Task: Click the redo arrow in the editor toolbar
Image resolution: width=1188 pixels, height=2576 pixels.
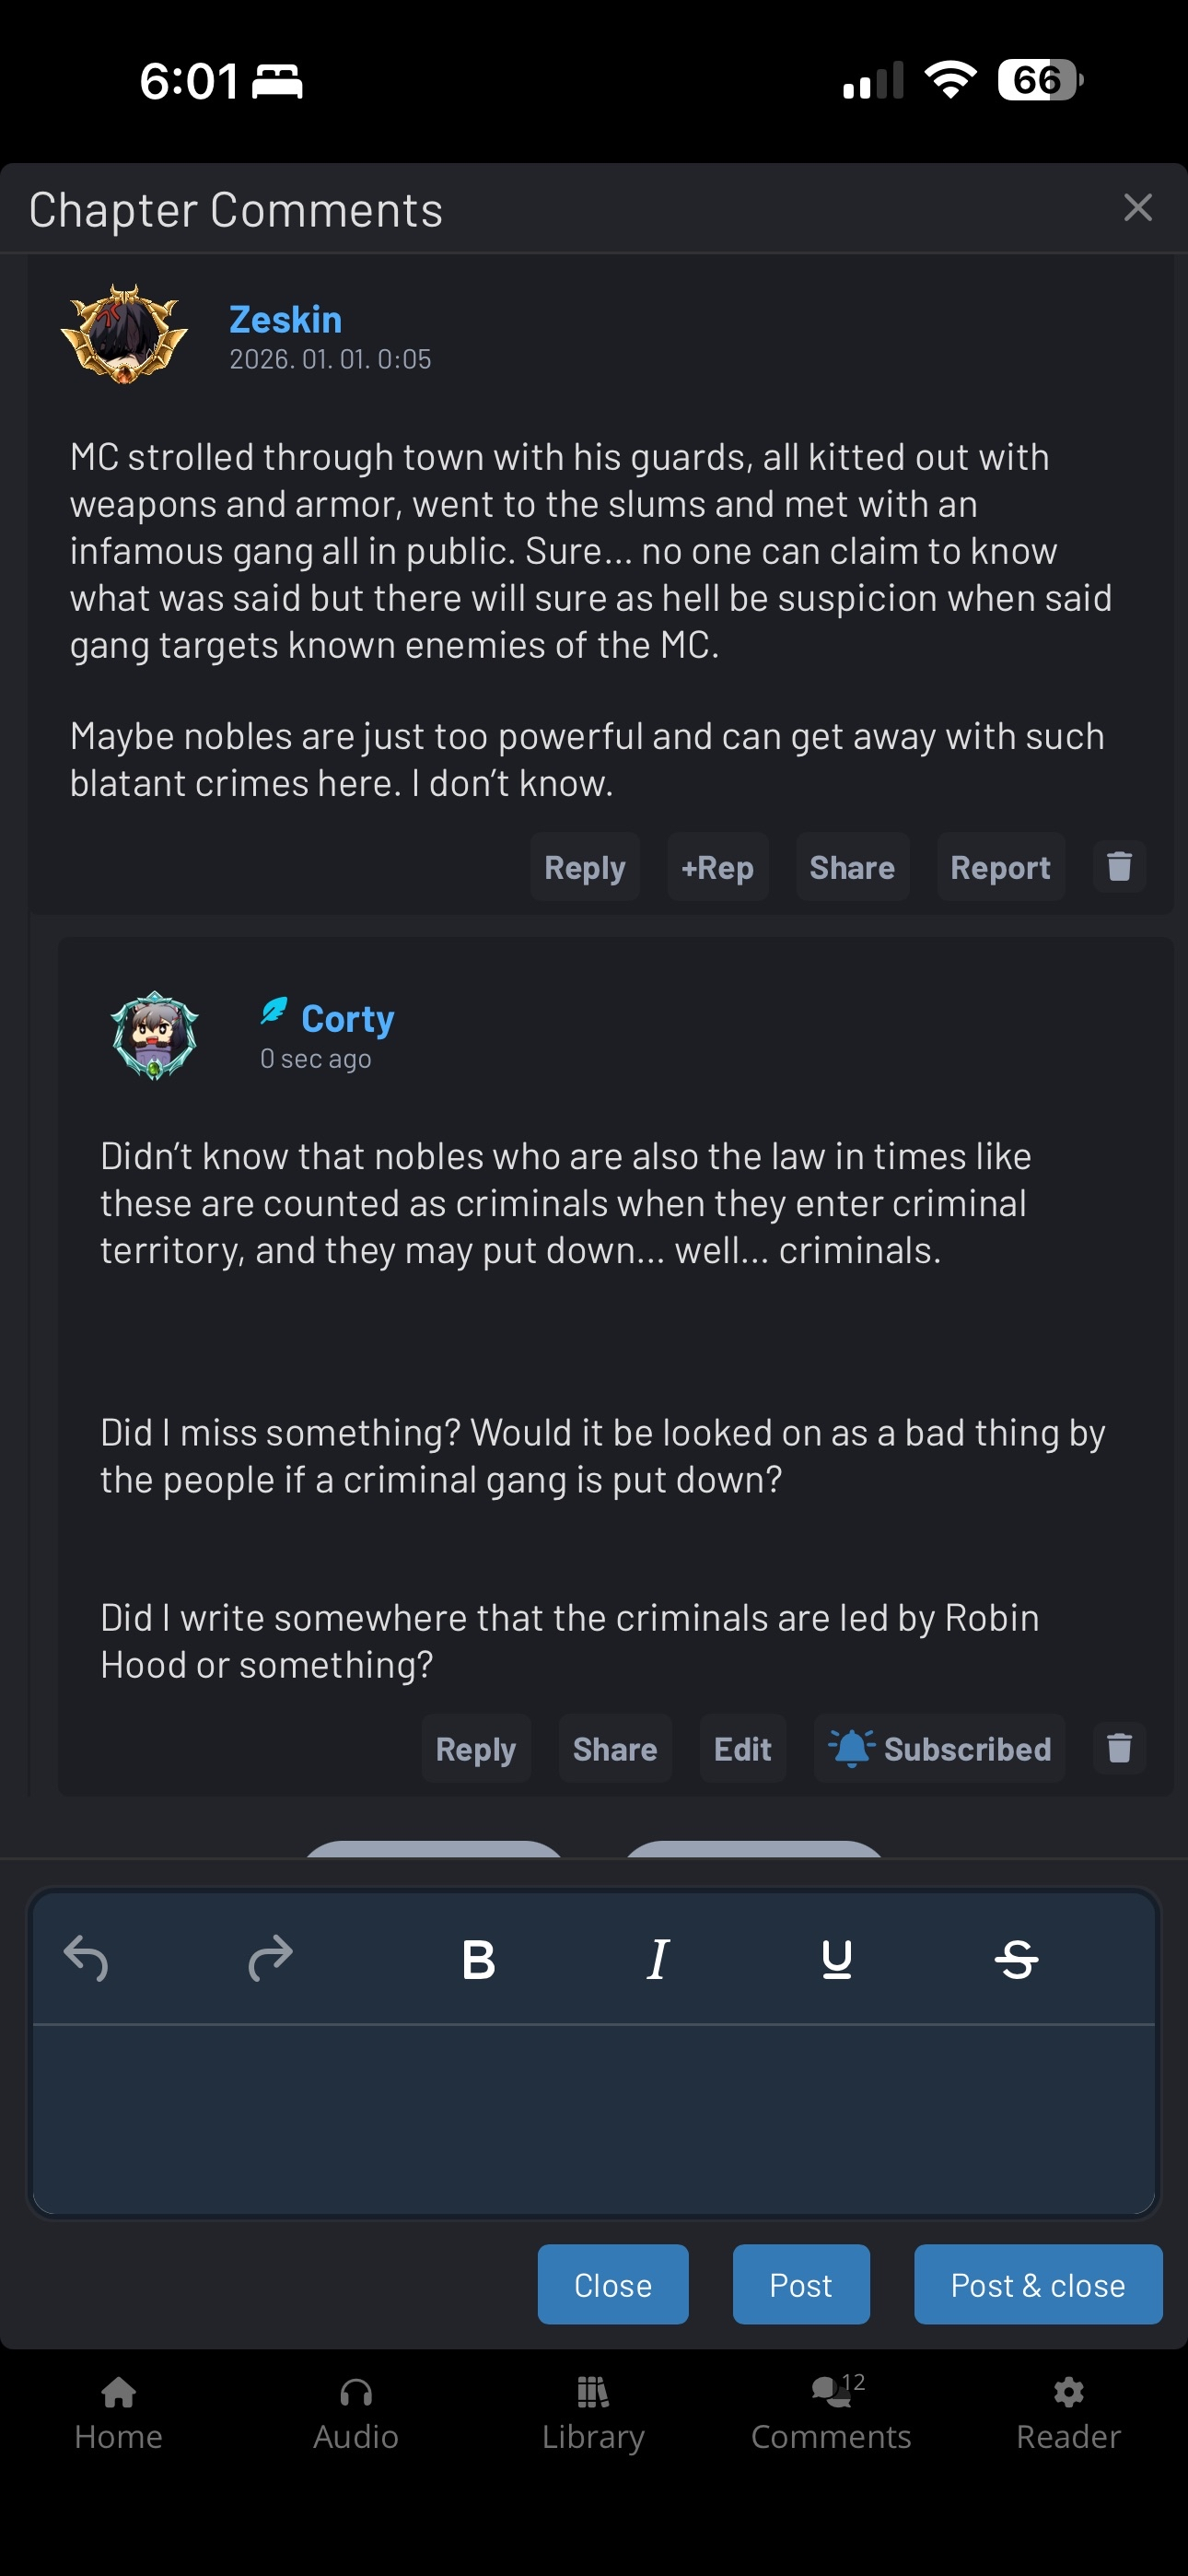Action: pyautogui.click(x=270, y=1958)
